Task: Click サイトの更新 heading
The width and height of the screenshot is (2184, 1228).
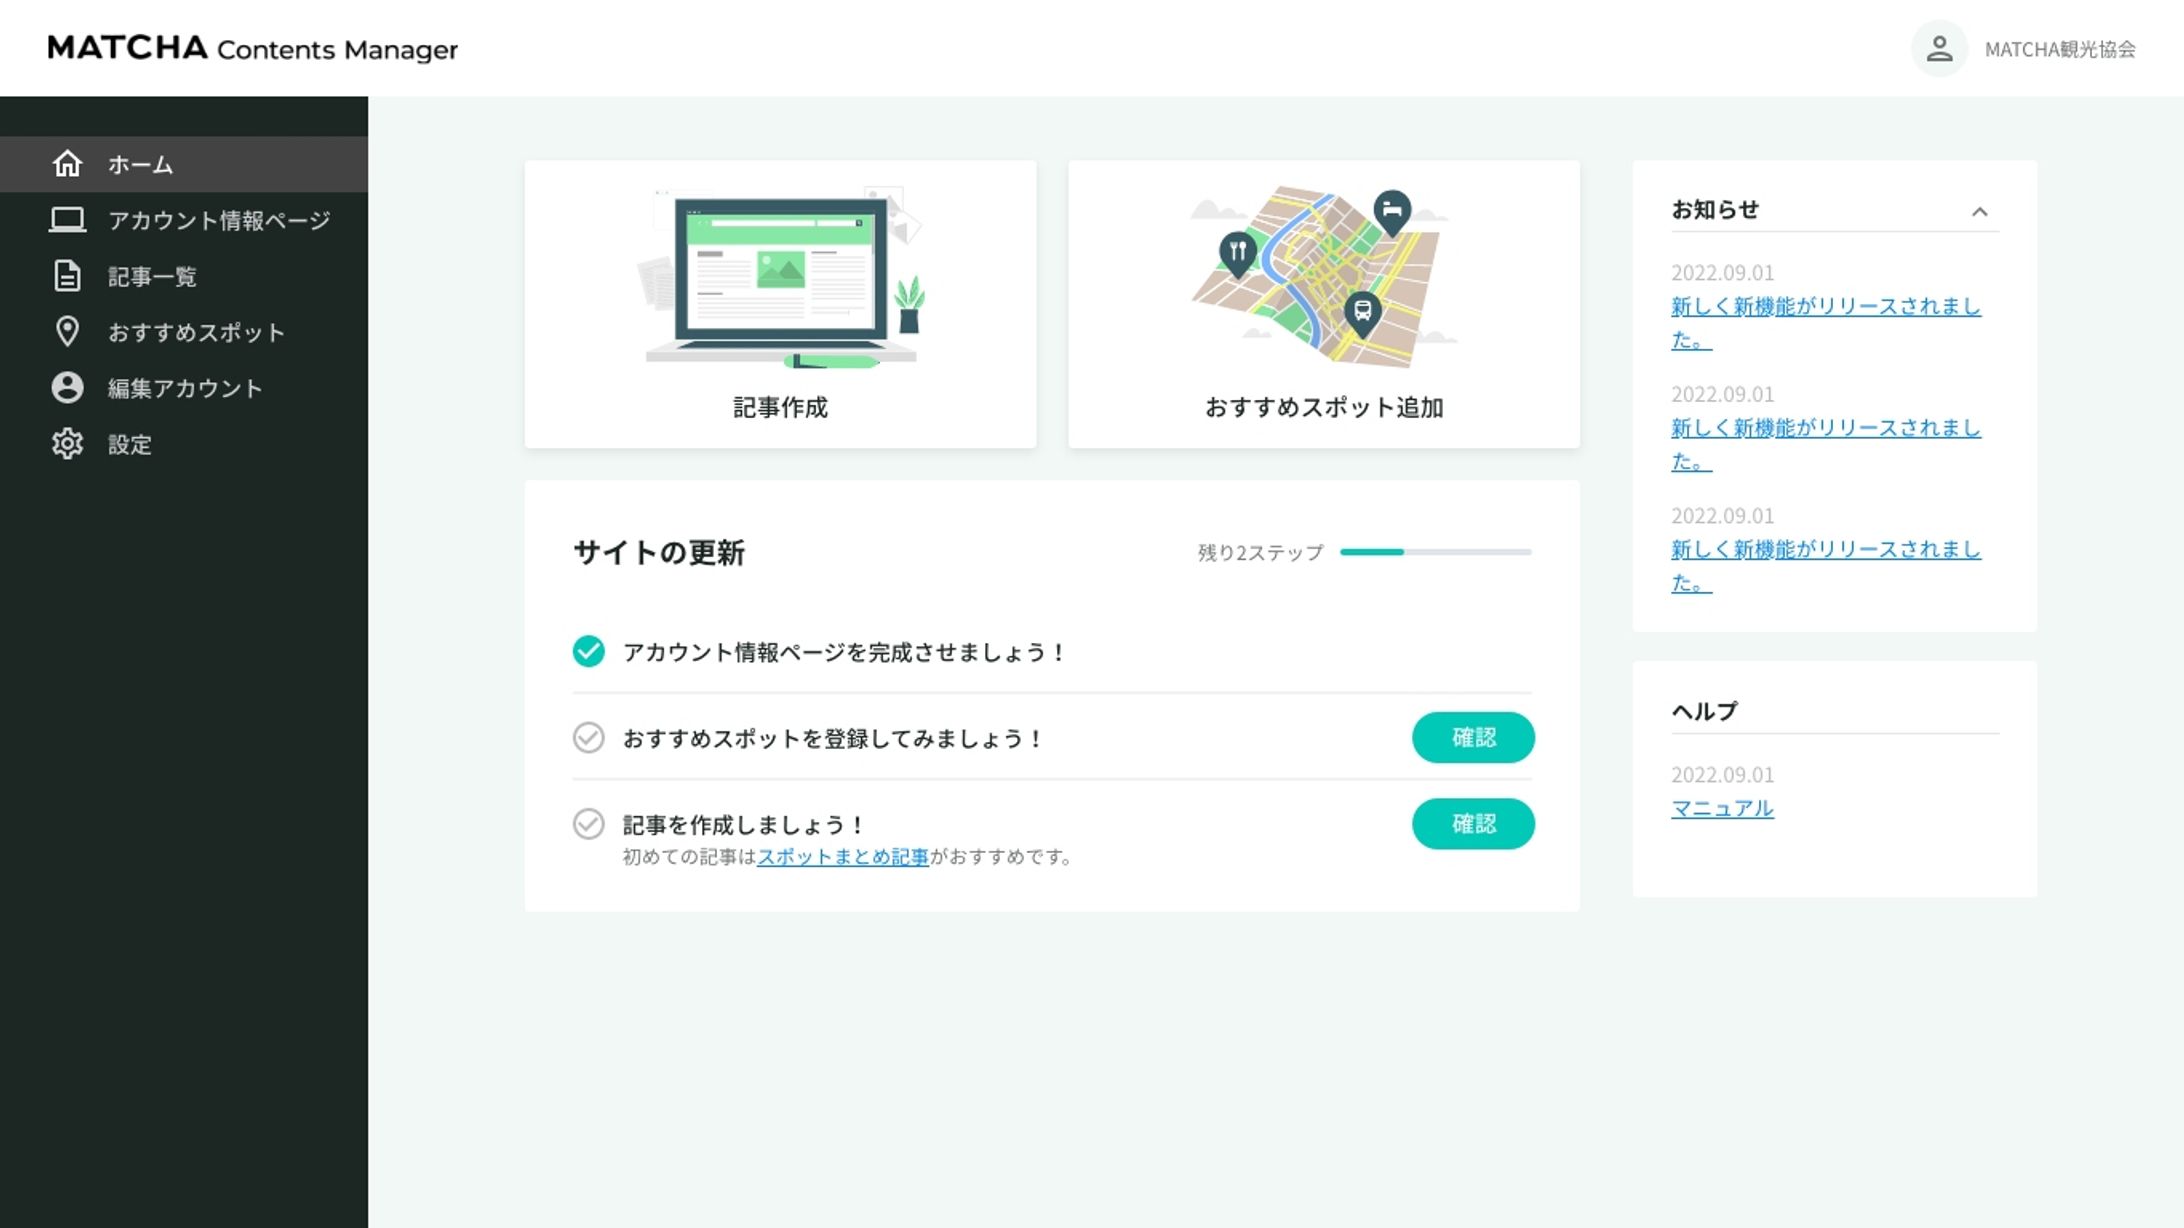Action: click(659, 552)
